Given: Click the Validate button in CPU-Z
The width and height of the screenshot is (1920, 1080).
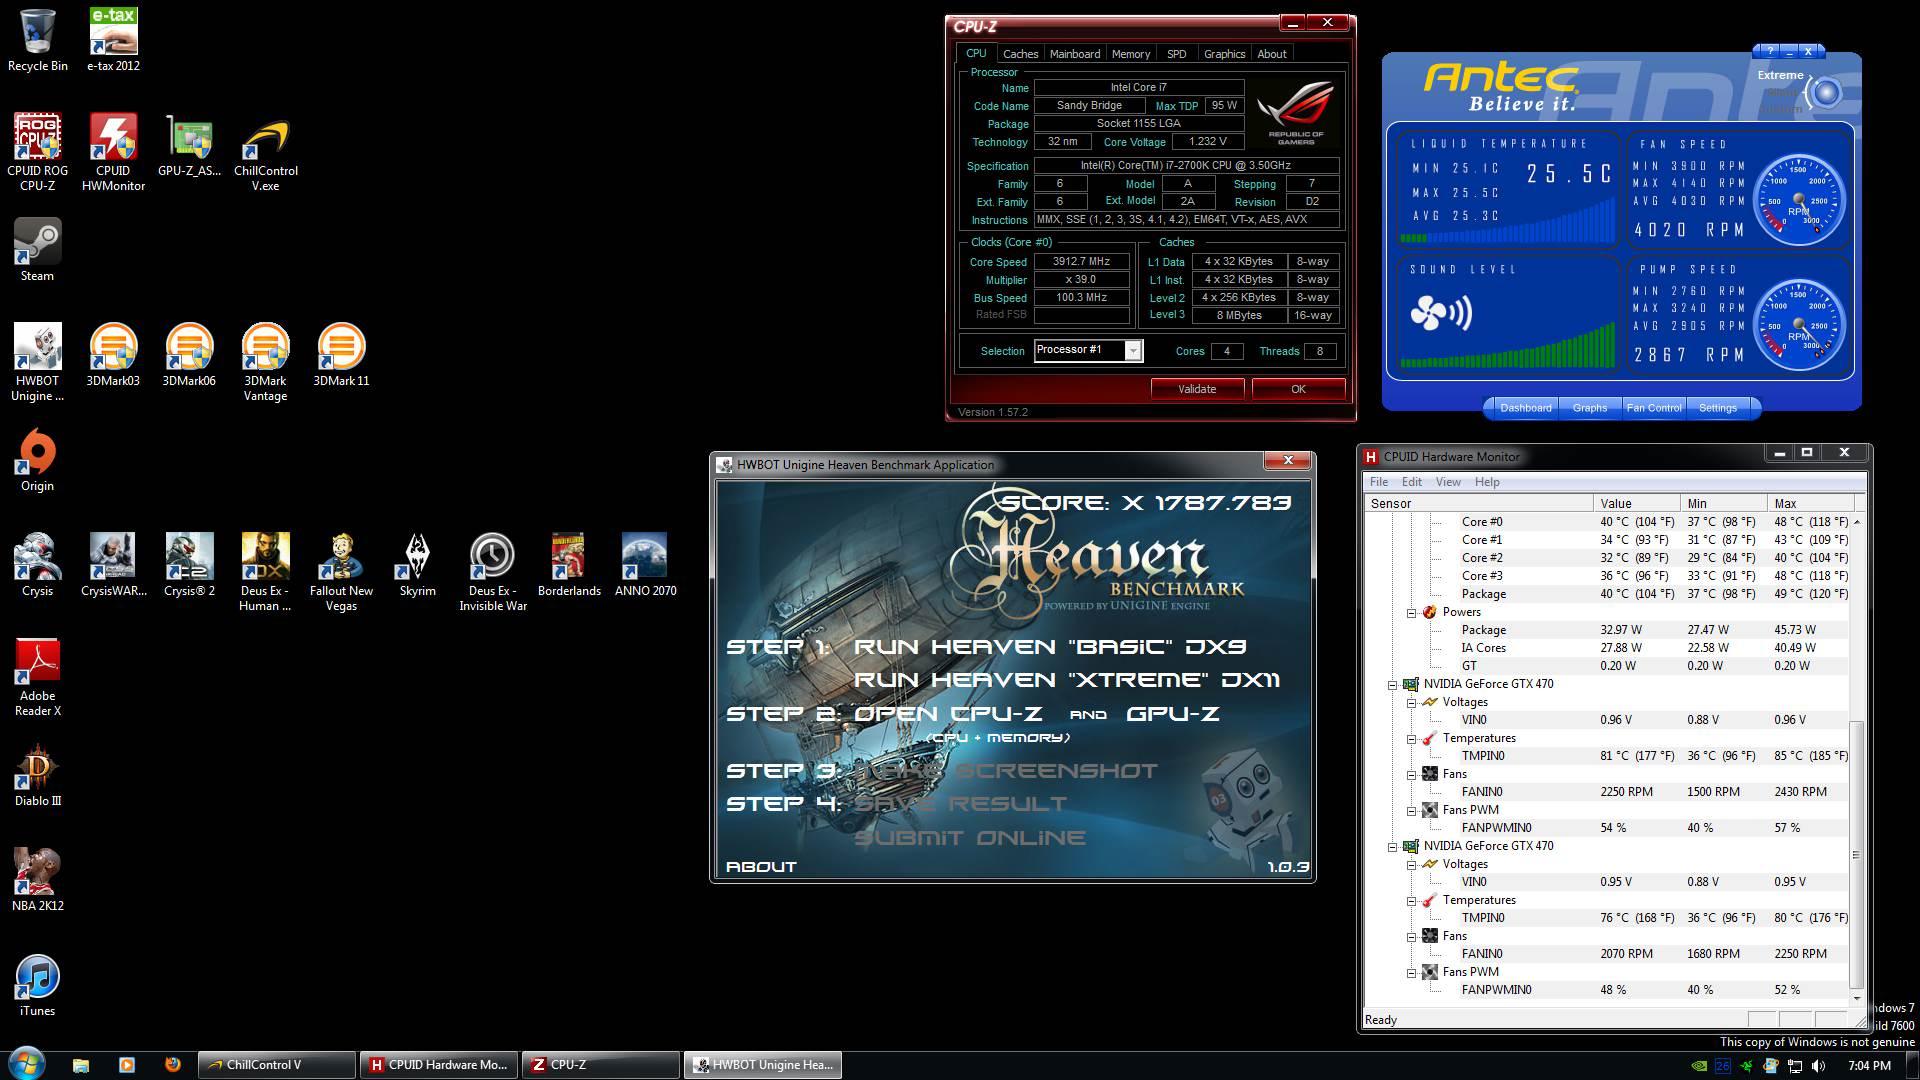Looking at the screenshot, I should pos(1197,389).
